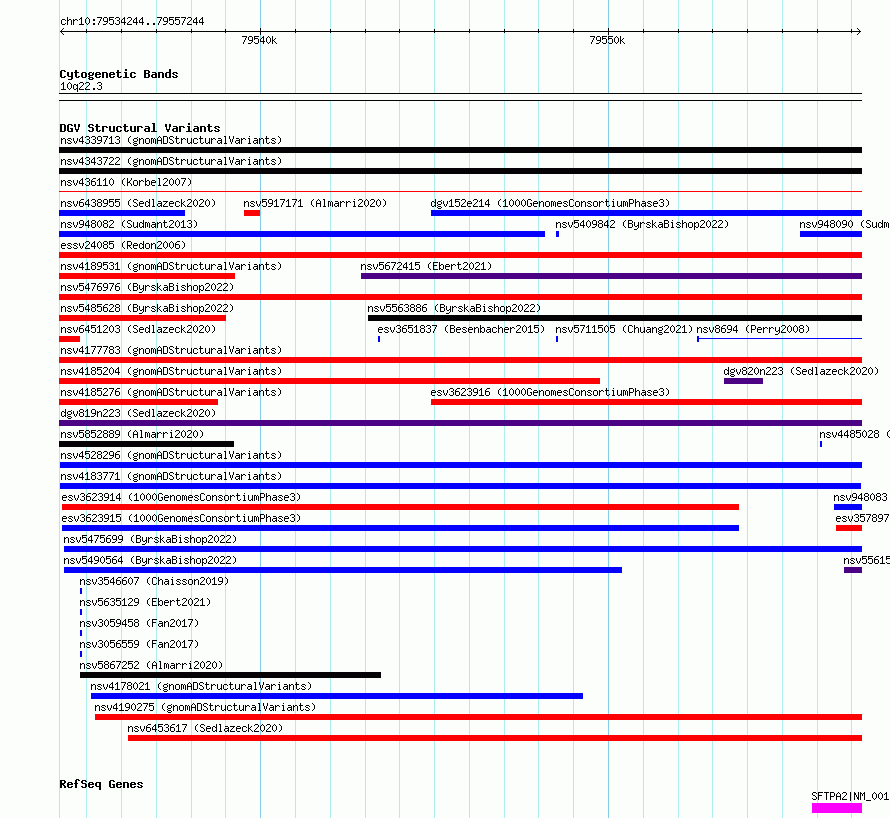Select the nsv4183771 gnomAD variant label

point(171,476)
